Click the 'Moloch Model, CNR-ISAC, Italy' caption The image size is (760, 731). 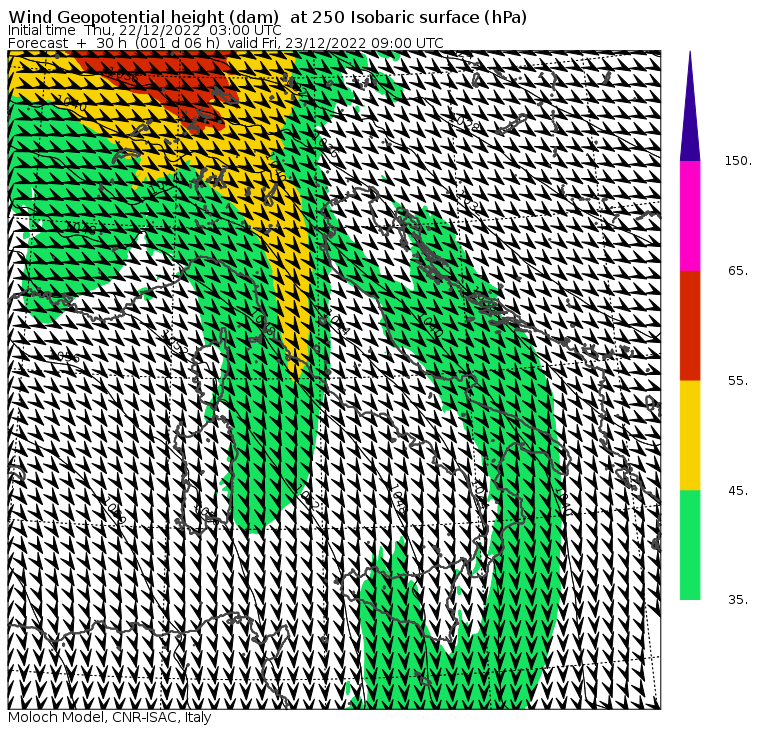(x=110, y=717)
